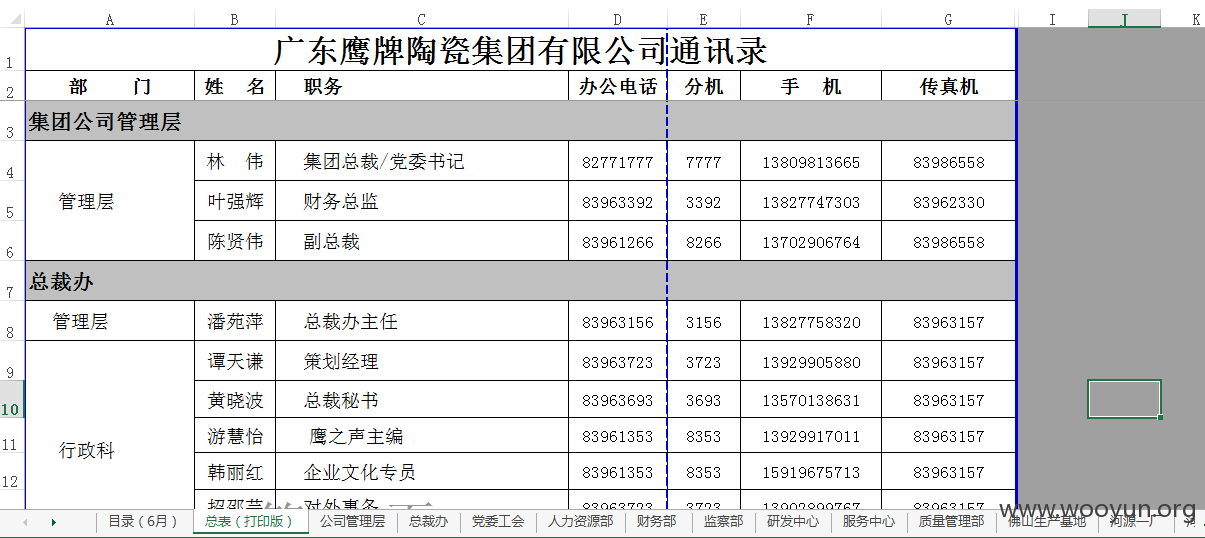This screenshot has width=1205, height=538.
Task: Click the name cell 林 伟
Action: coord(235,161)
